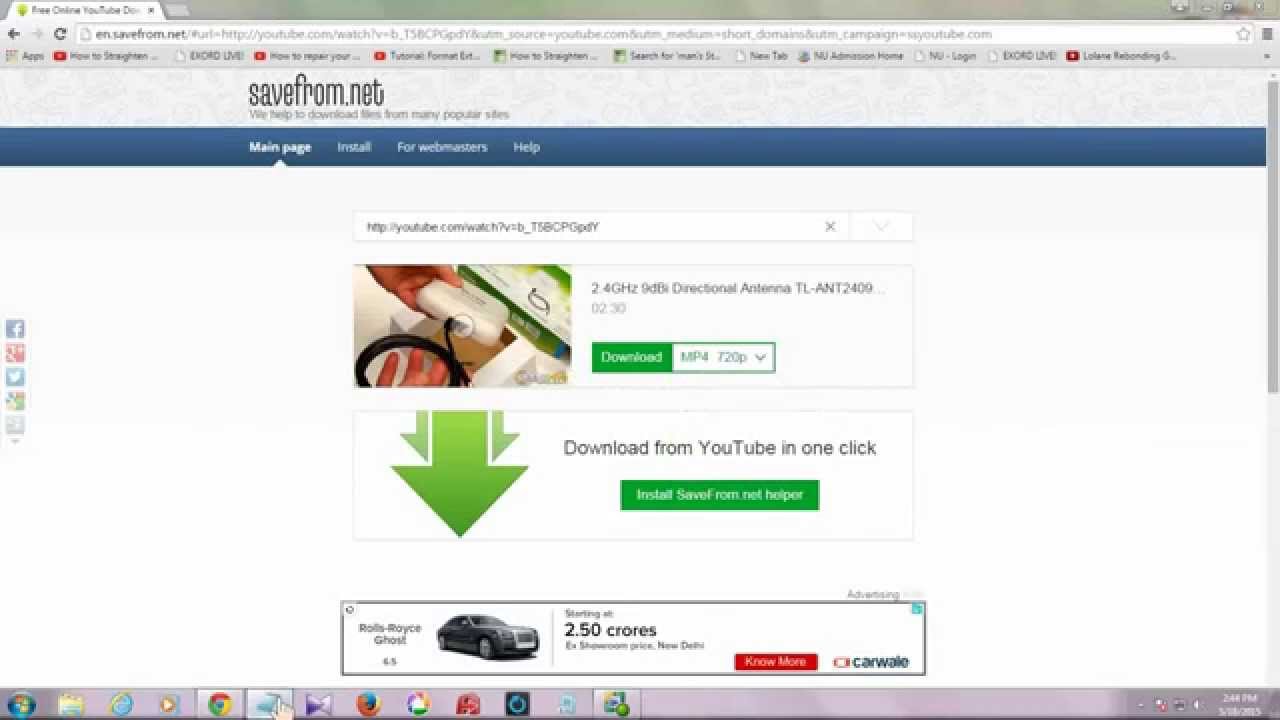Bookmark this page with the star icon
The image size is (1280, 720).
(x=1243, y=34)
